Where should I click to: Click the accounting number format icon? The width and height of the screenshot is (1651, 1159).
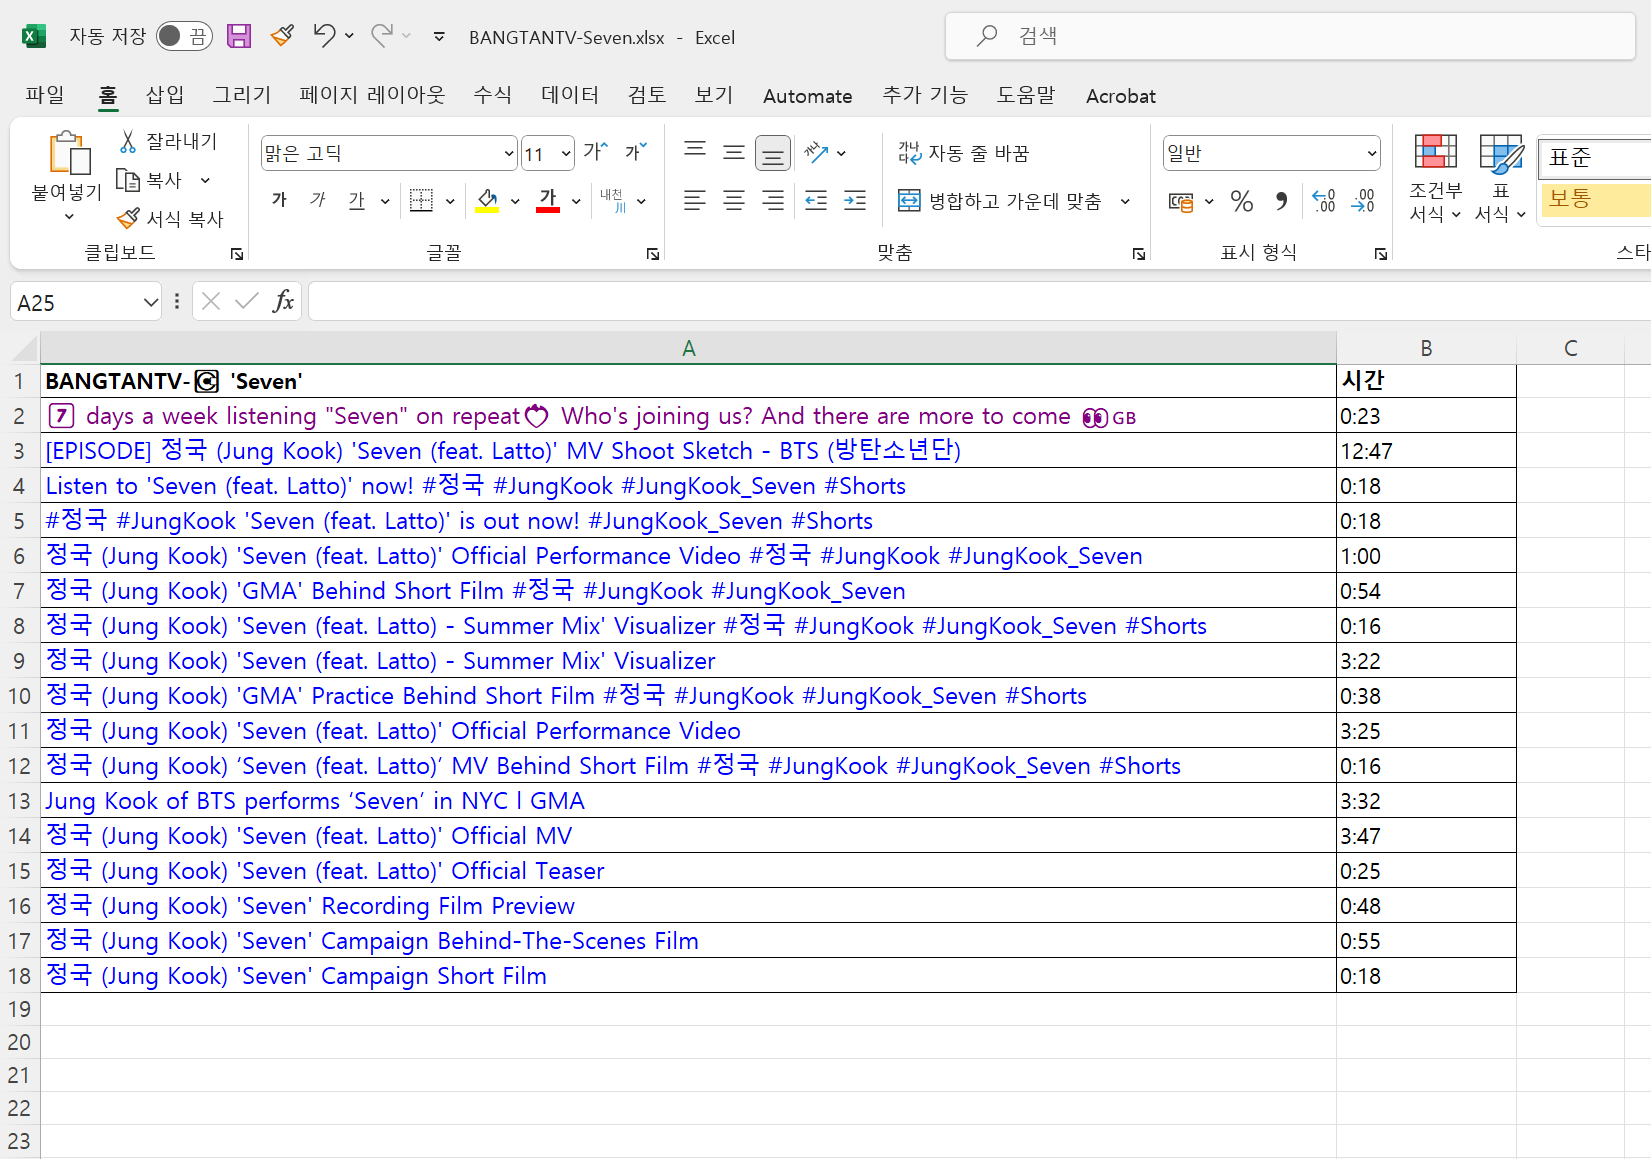pyautogui.click(x=1181, y=202)
